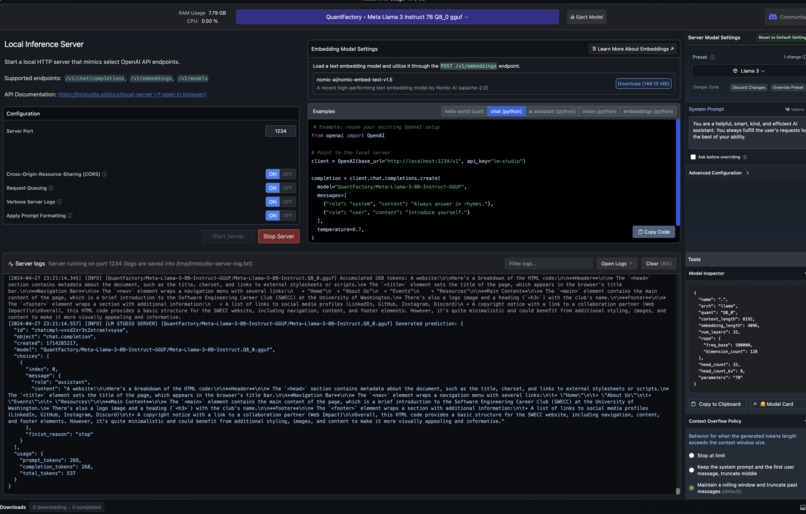The height and width of the screenshot is (514, 806).
Task: Click the 1 change indicator link
Action: (x=793, y=57)
